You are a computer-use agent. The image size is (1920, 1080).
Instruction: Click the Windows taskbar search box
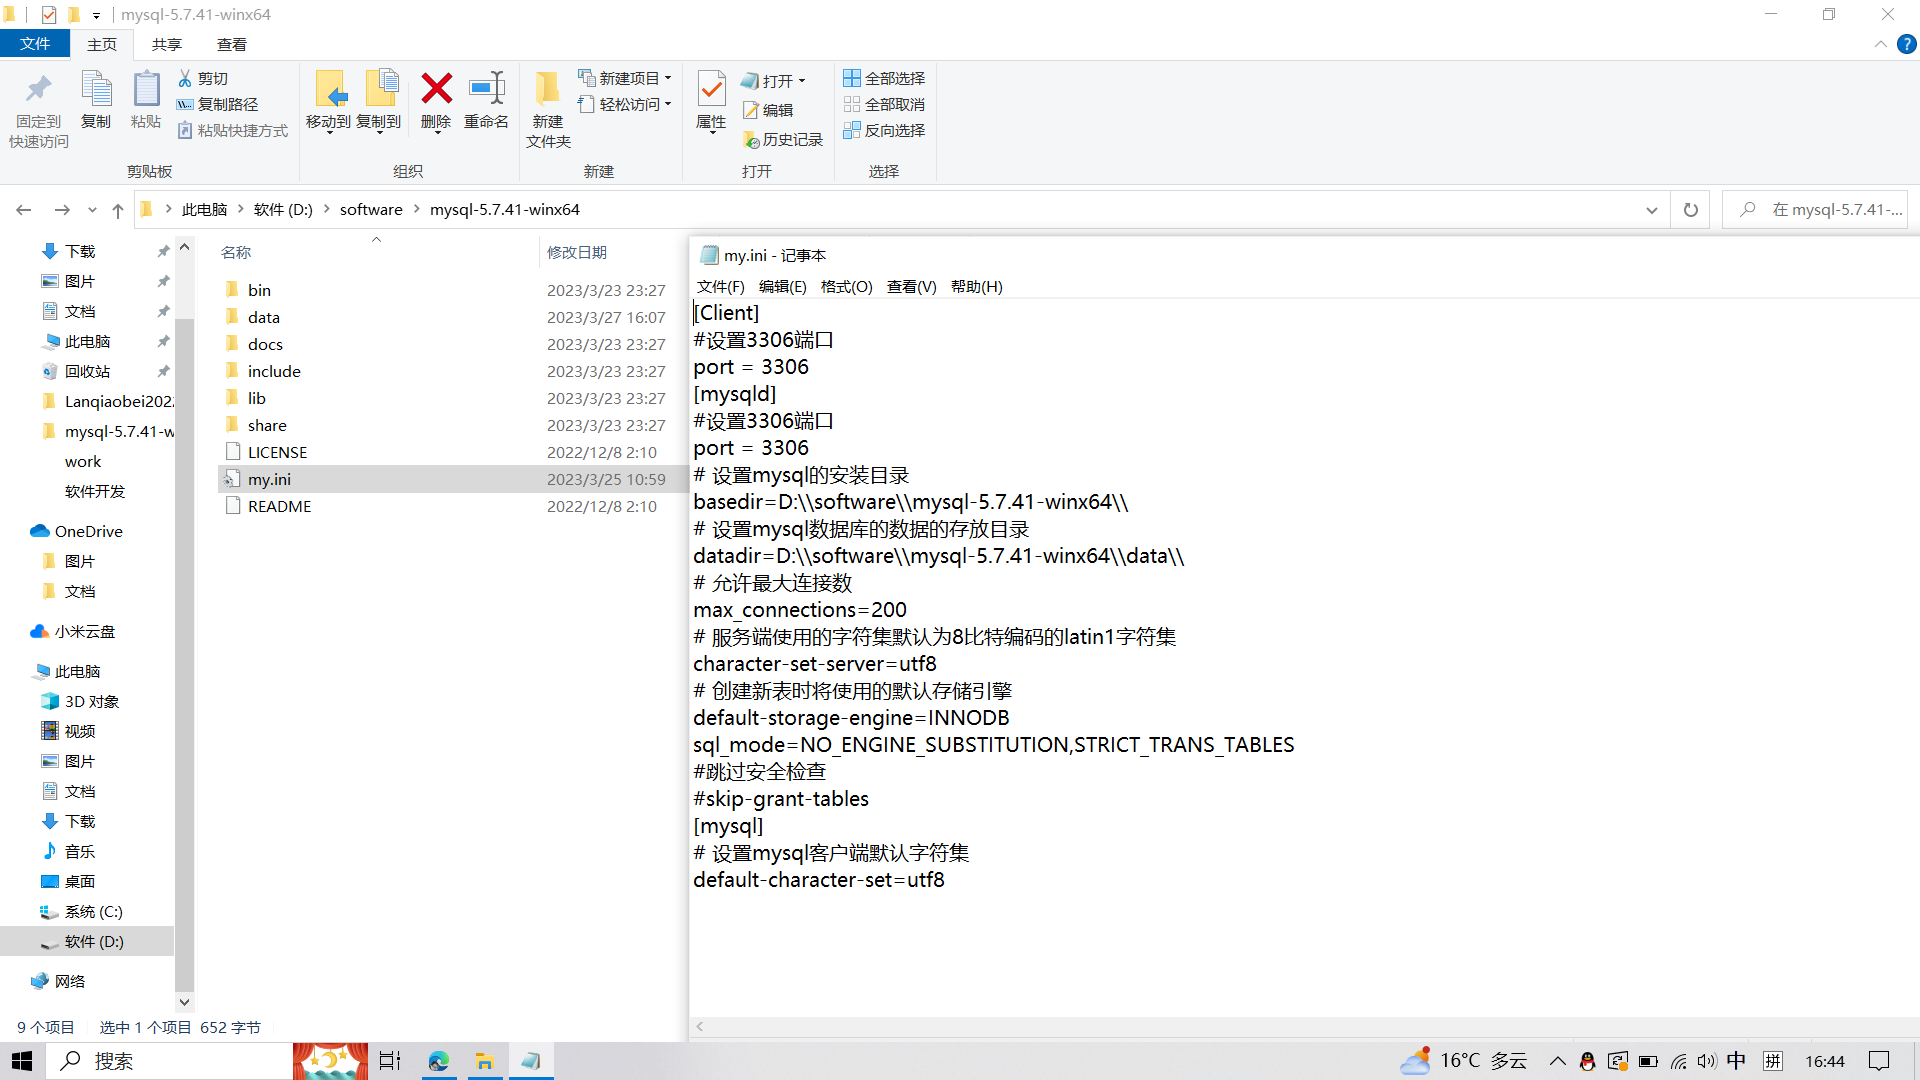point(169,1061)
